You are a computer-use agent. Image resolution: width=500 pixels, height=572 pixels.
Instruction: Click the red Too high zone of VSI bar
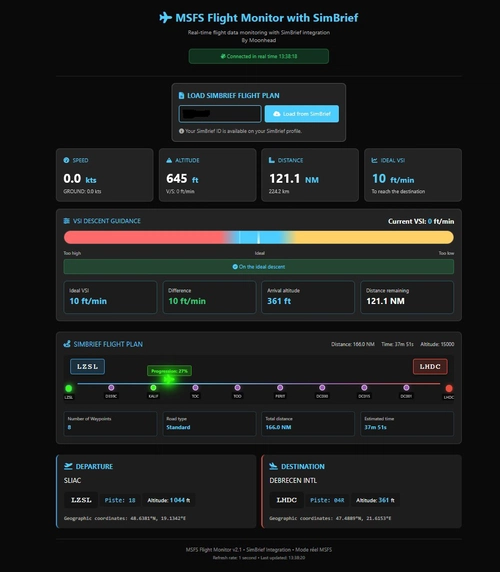click(143, 237)
